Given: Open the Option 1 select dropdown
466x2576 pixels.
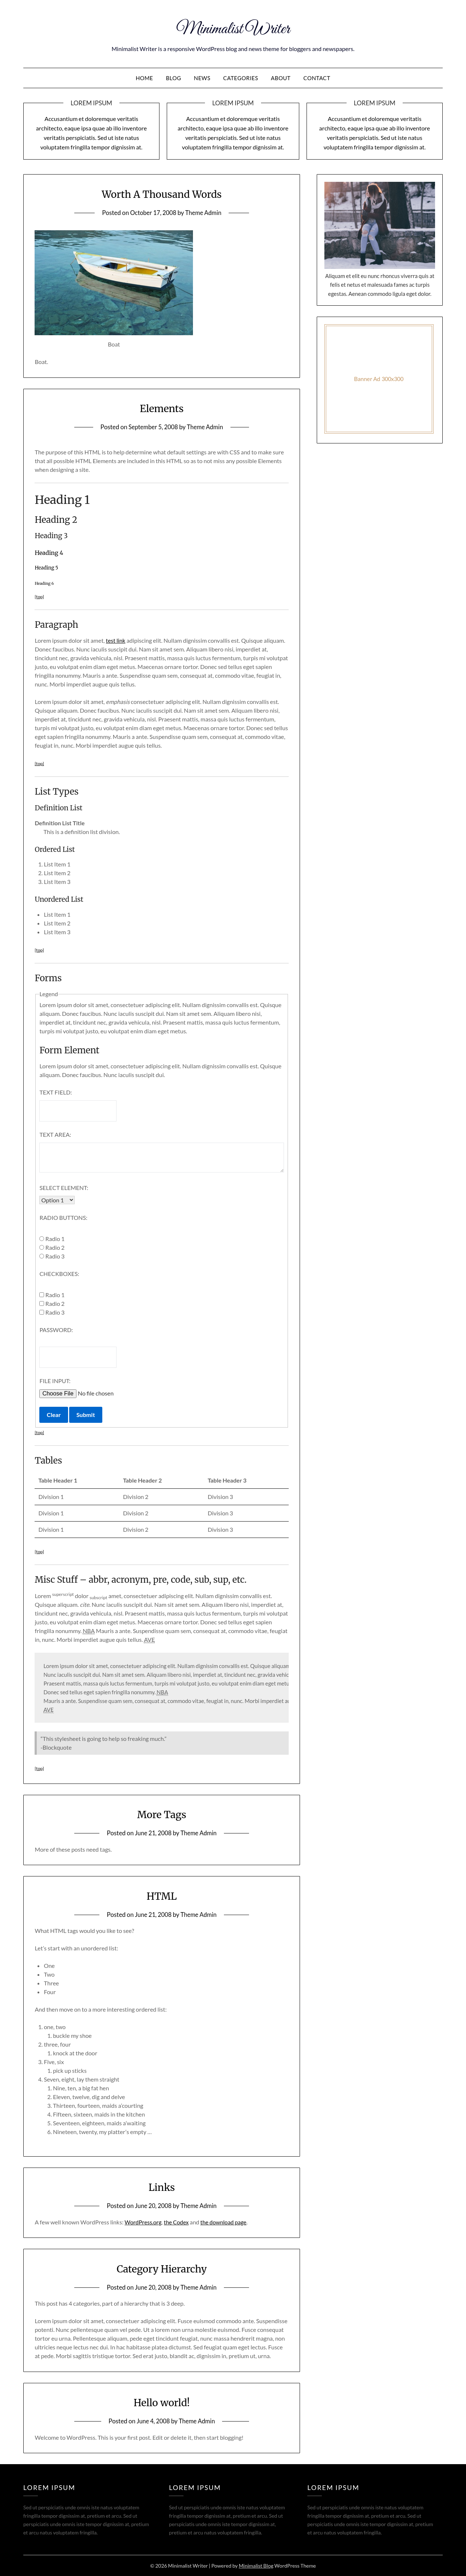Looking at the screenshot, I should click(57, 1200).
